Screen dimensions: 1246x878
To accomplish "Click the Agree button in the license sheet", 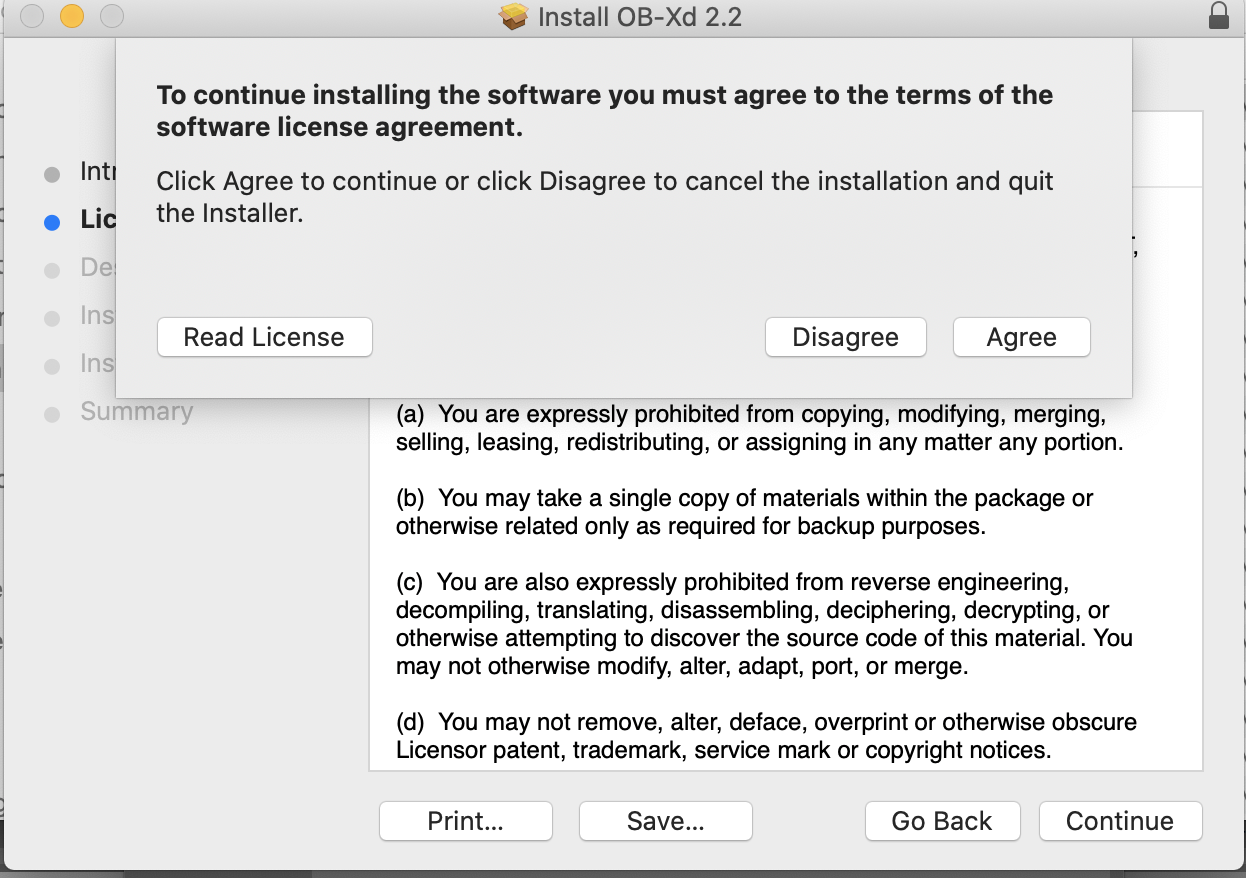I will (x=1021, y=337).
